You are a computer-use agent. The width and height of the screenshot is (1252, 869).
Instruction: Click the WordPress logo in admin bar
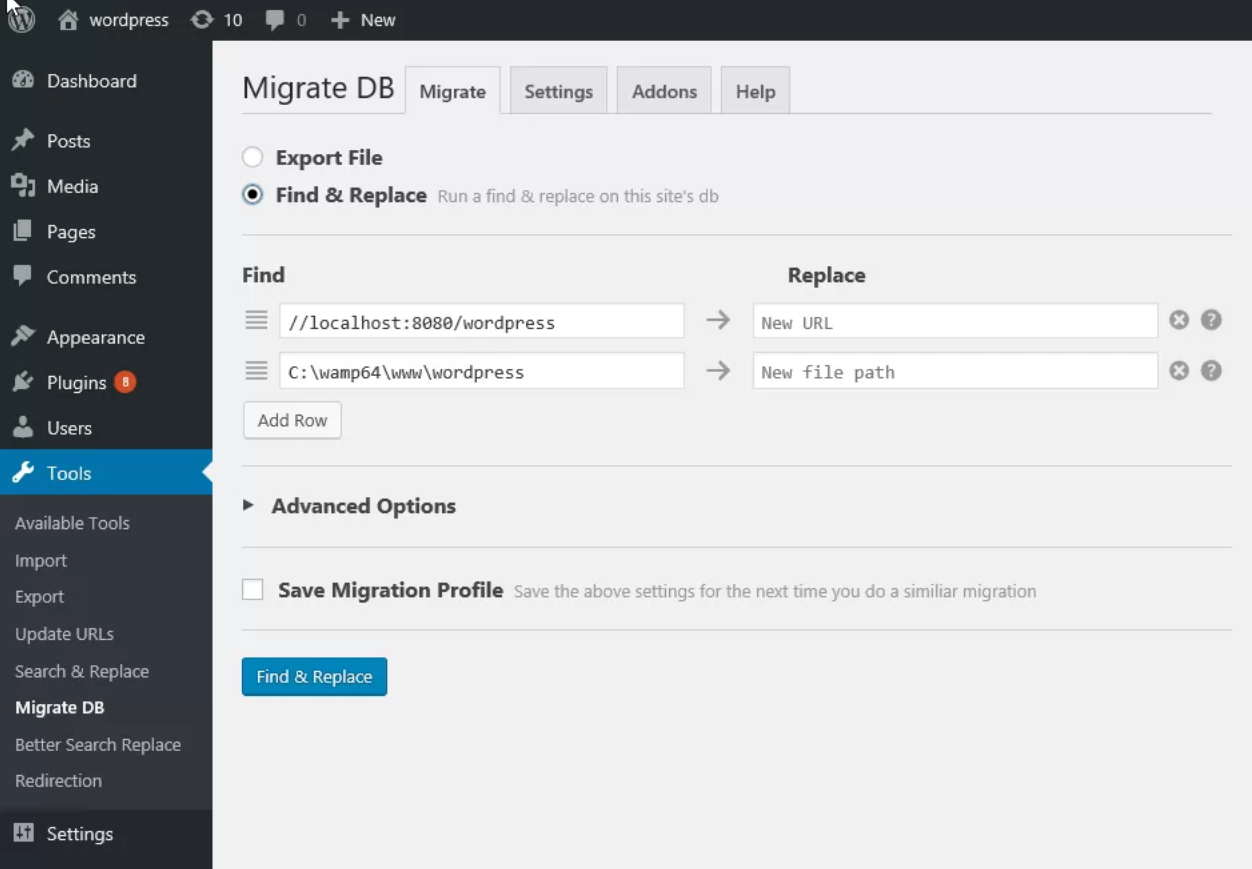[22, 20]
